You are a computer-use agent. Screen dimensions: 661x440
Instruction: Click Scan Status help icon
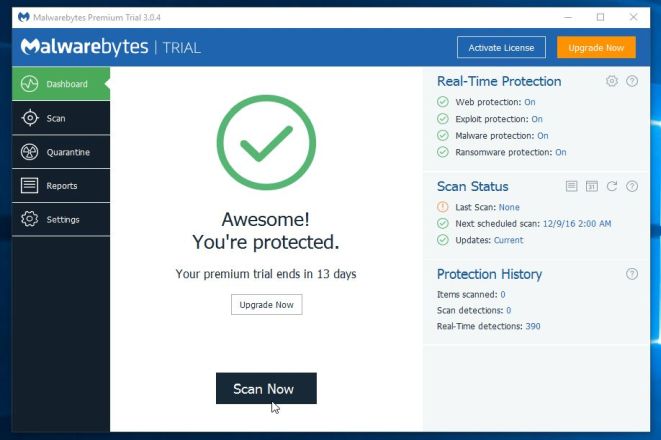[632, 186]
